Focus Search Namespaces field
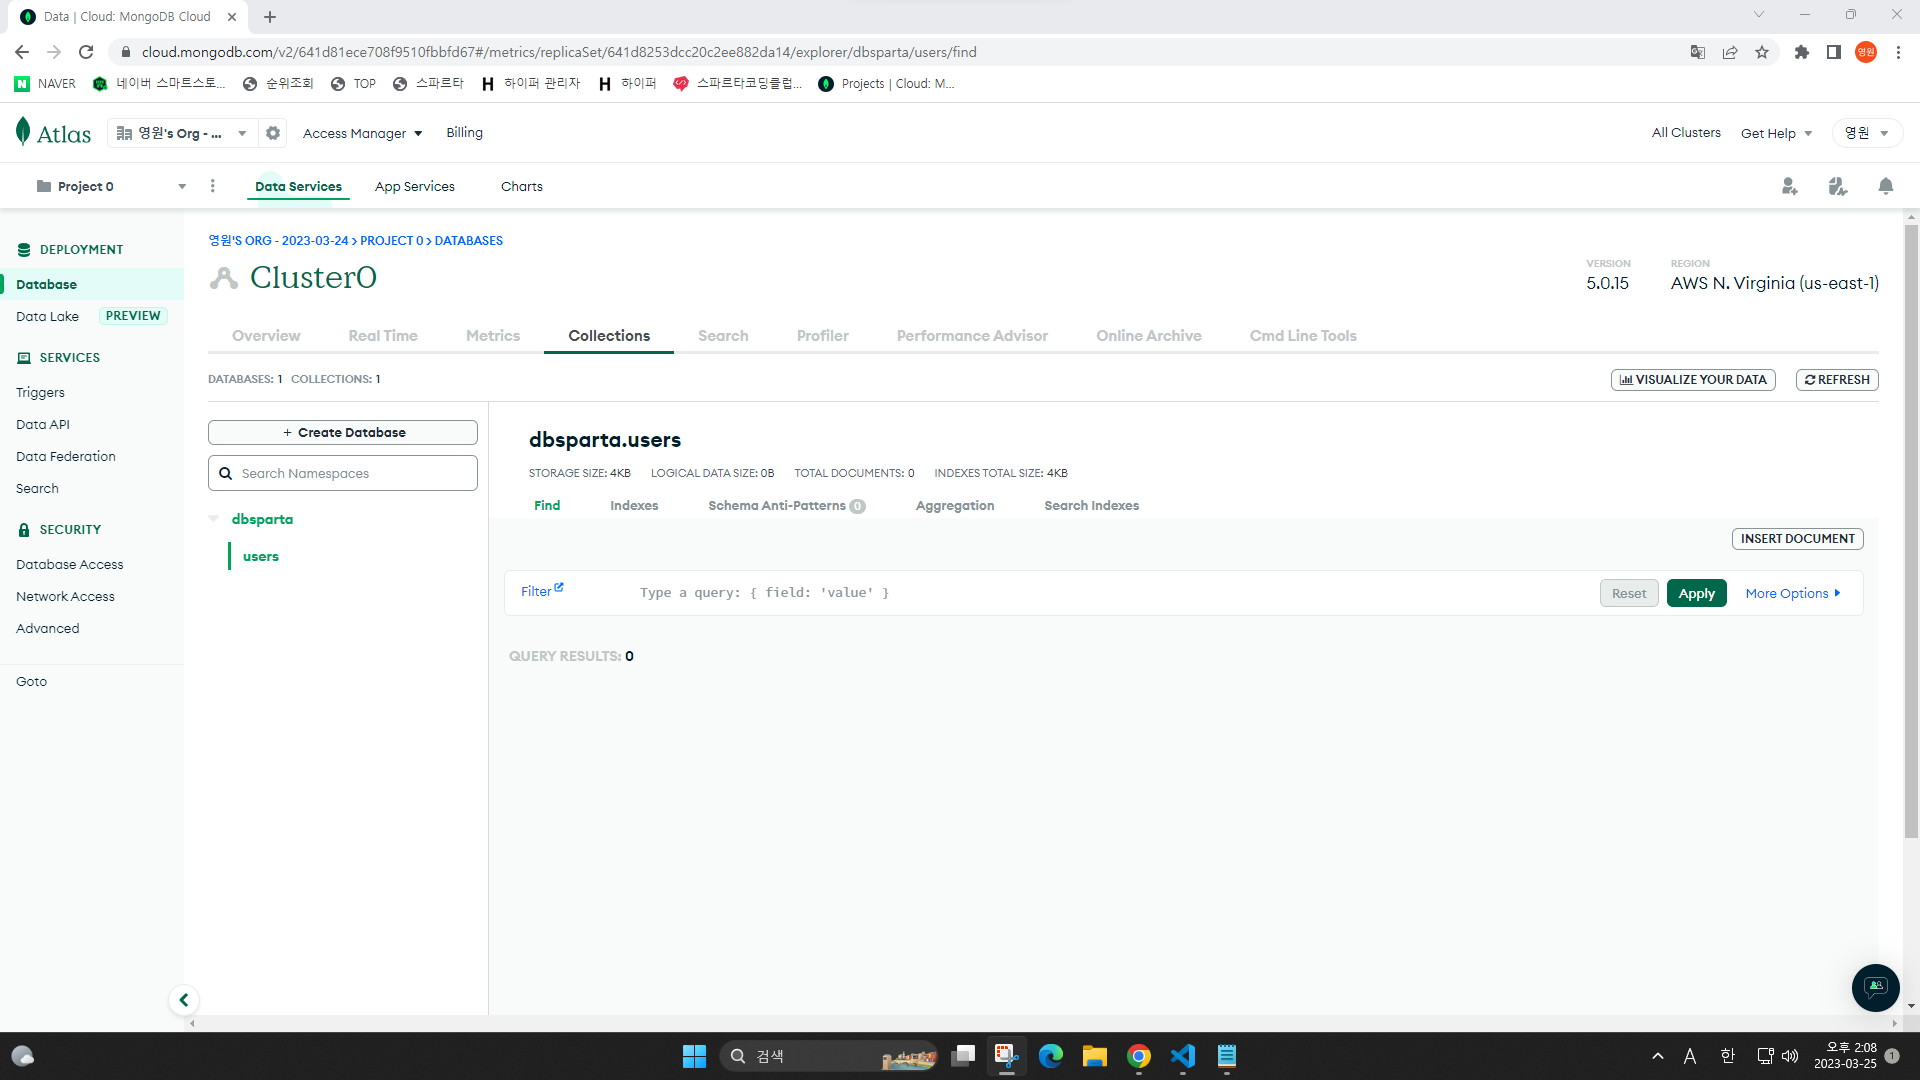The width and height of the screenshot is (1920, 1080). click(343, 473)
